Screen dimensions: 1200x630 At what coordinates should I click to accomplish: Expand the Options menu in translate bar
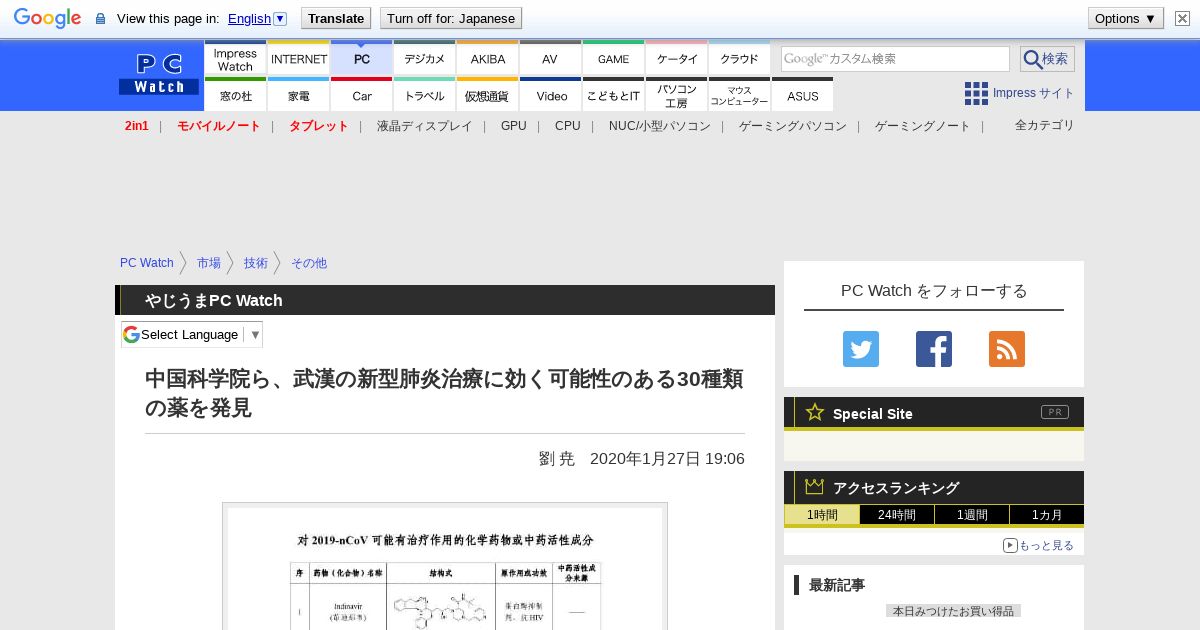1125,18
